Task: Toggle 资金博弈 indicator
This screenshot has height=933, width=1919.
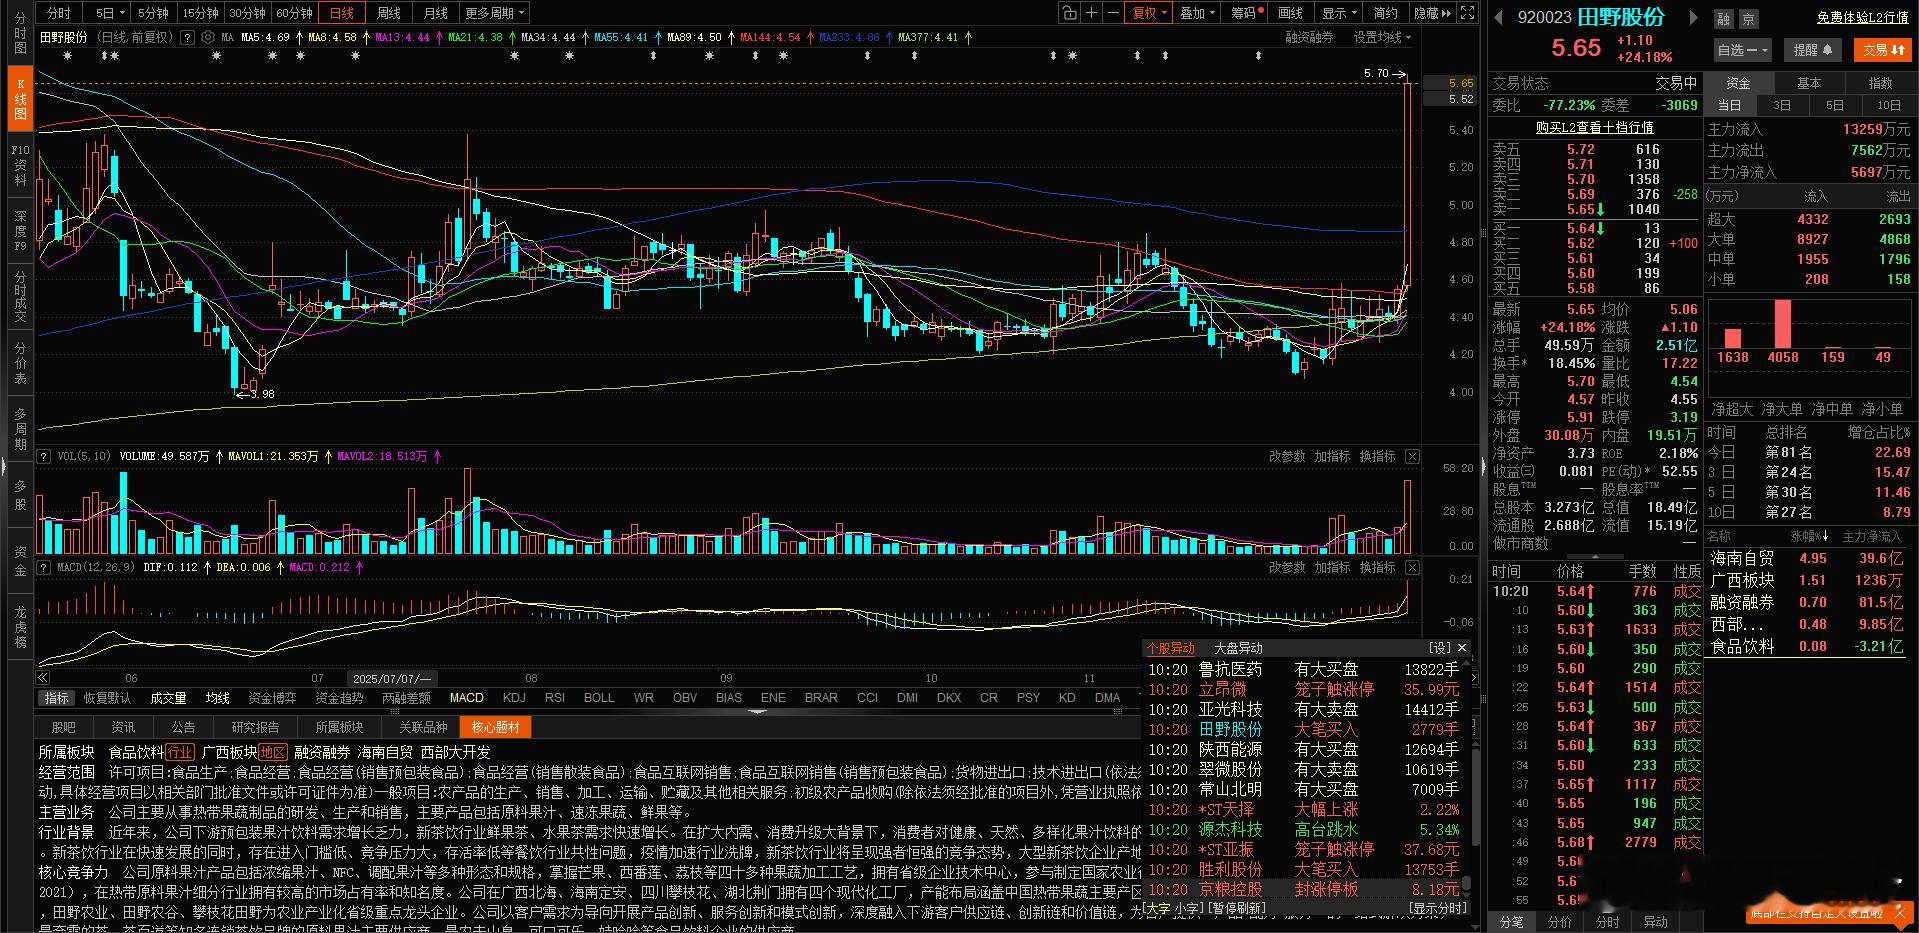Action: (x=272, y=698)
